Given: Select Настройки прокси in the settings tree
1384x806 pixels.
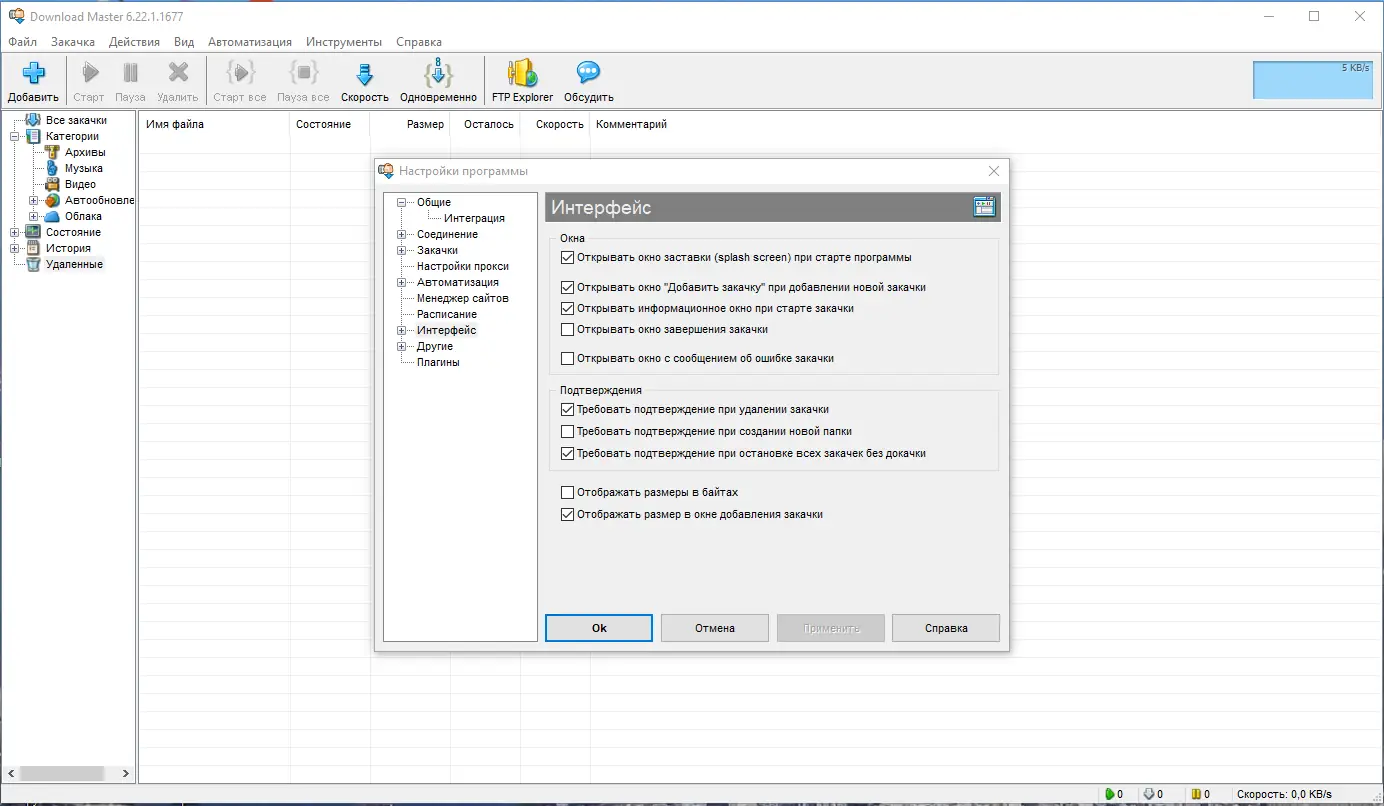Looking at the screenshot, I should pos(463,266).
